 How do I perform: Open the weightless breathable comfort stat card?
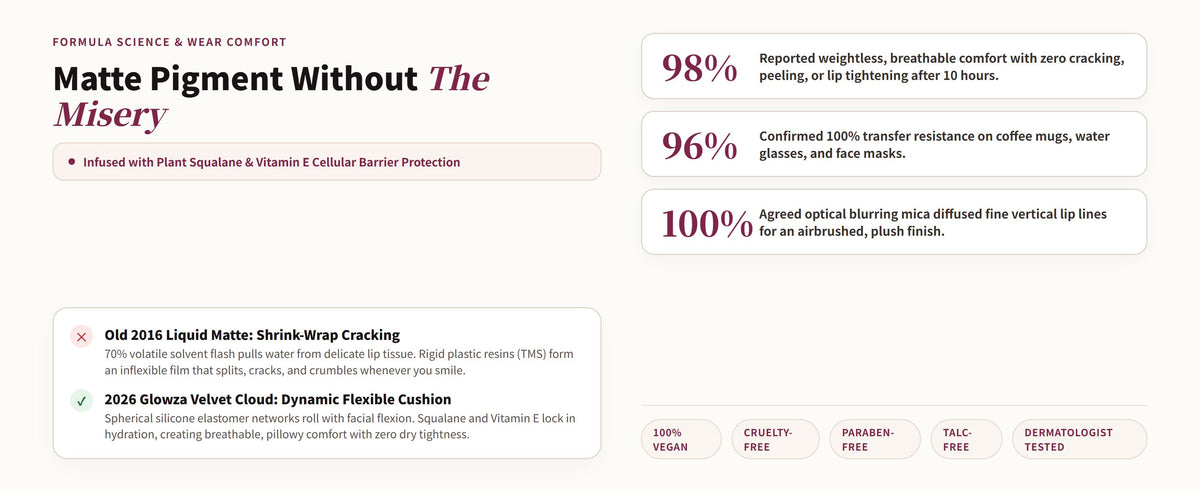(x=894, y=66)
